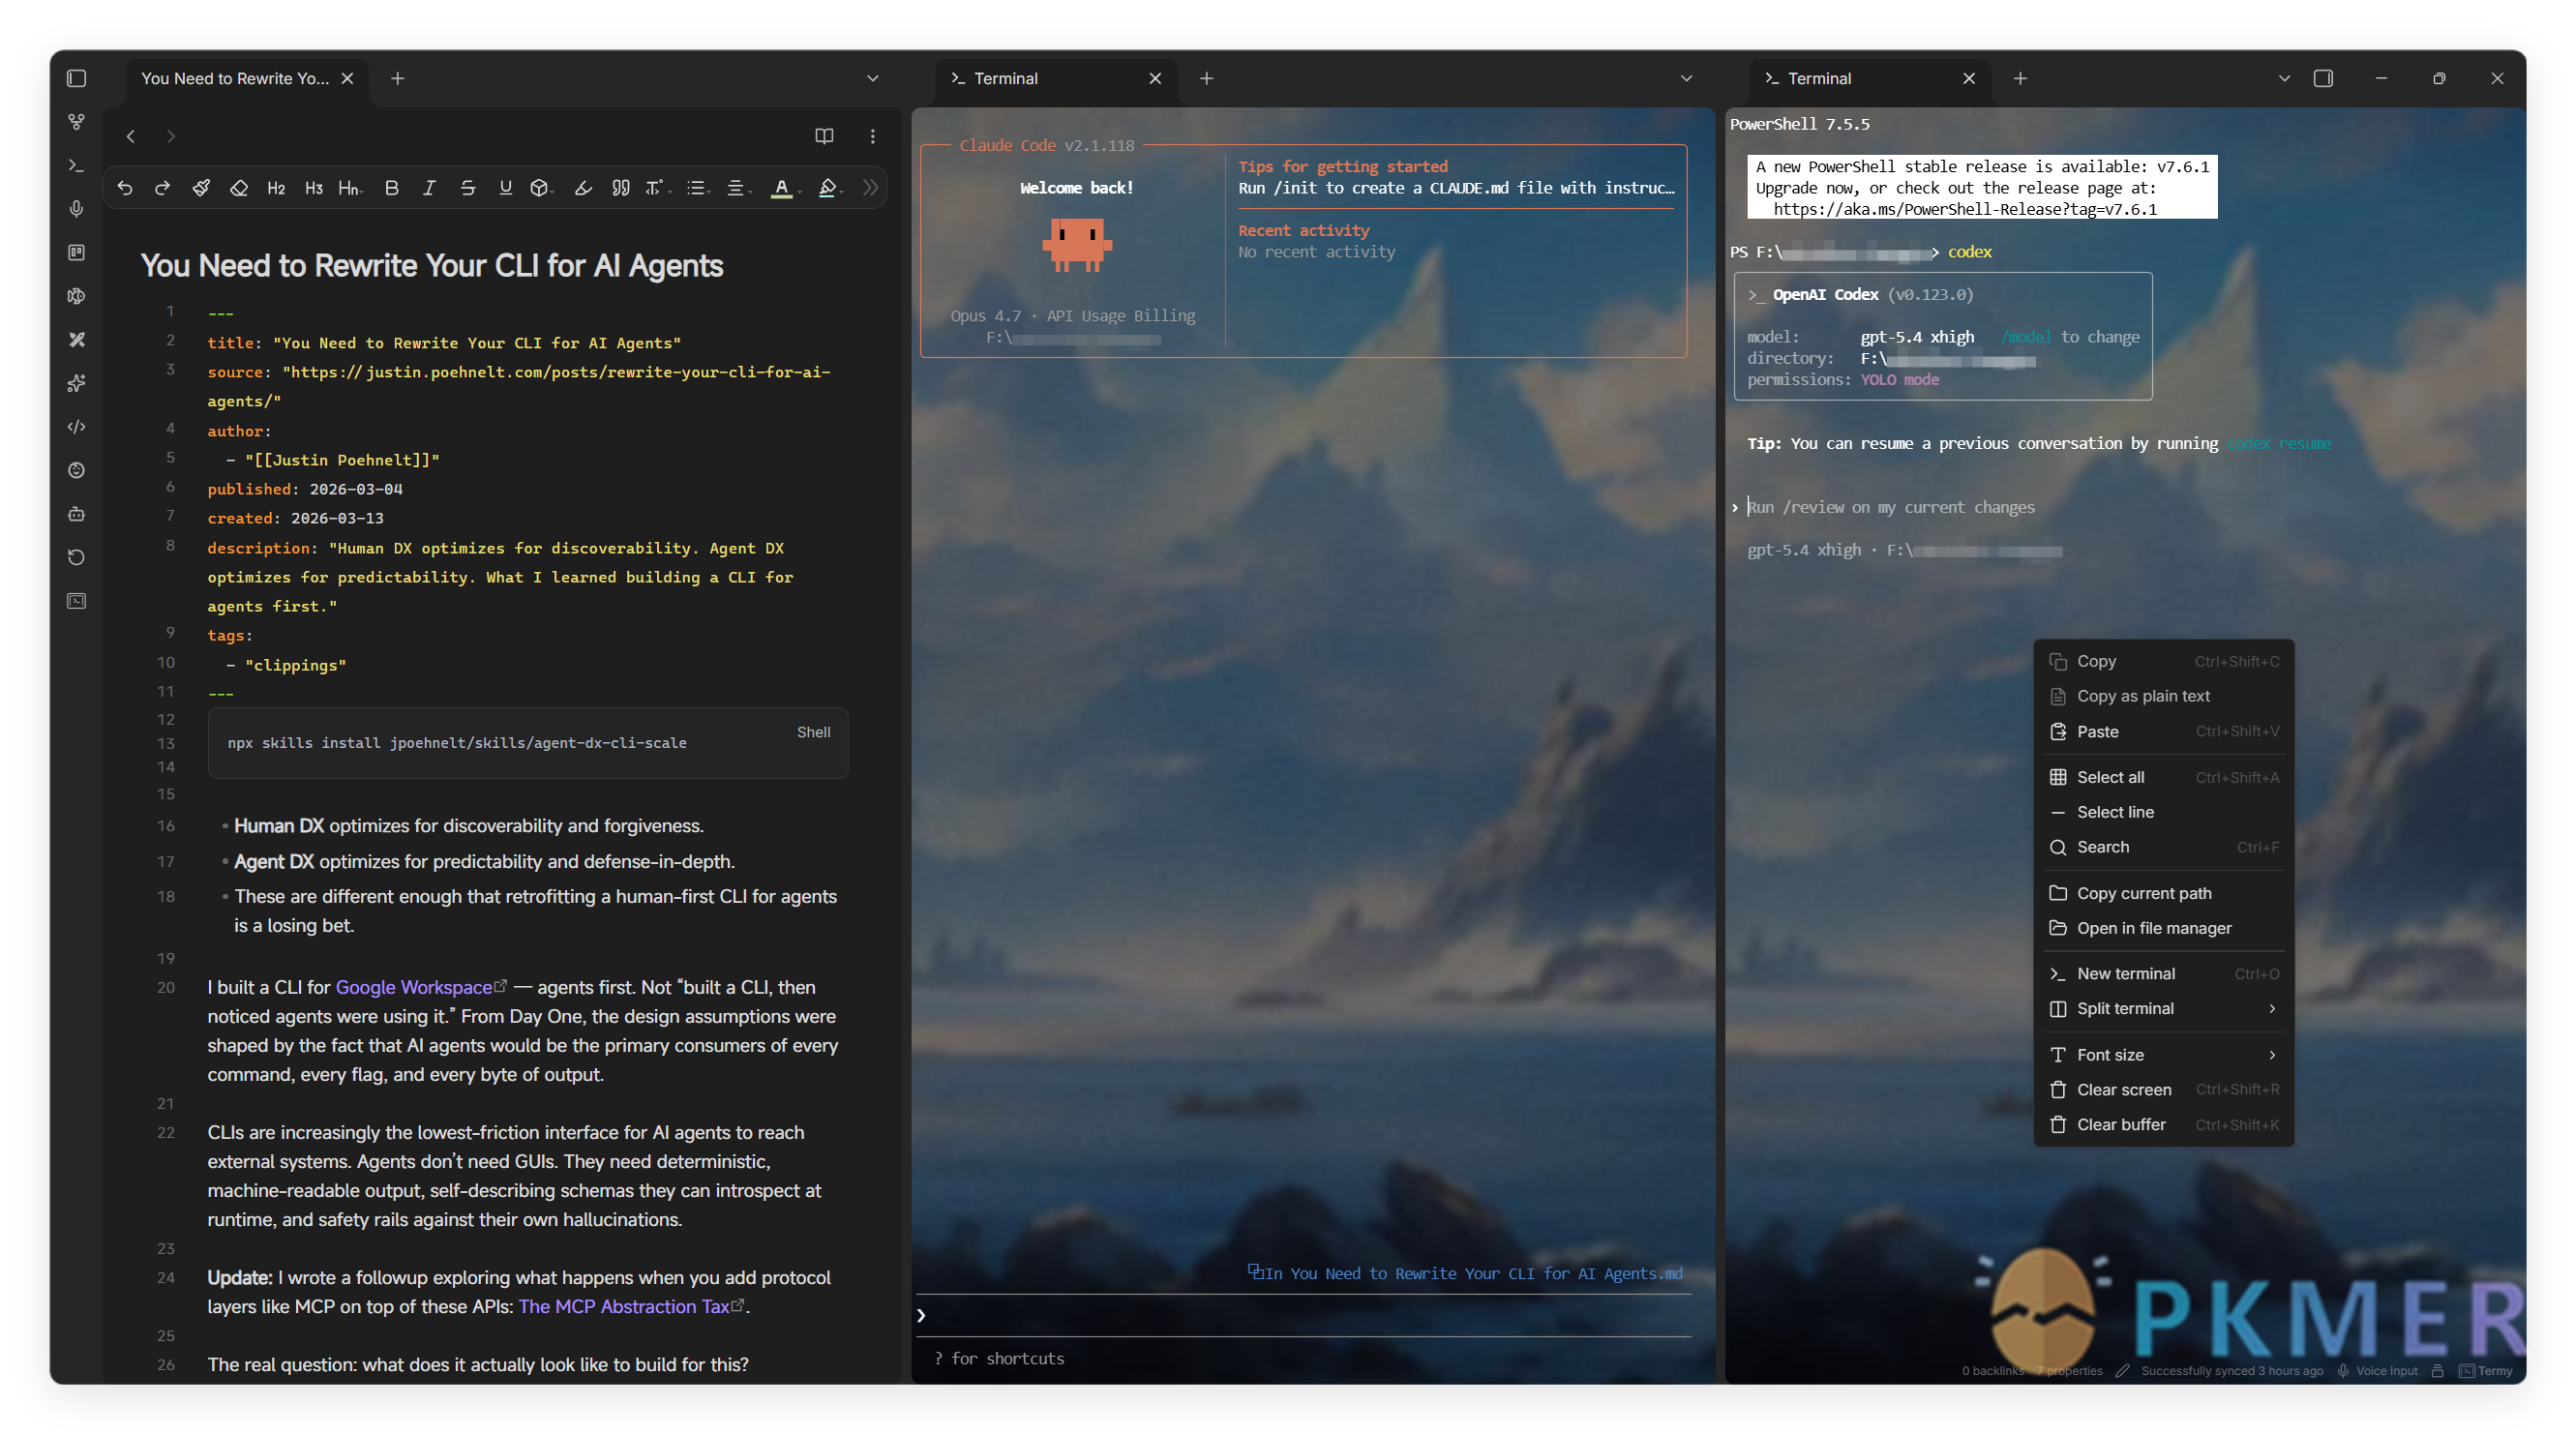Add a new tab in the Codex terminal pane
Image resolution: width=2576 pixels, height=1434 pixels.
tap(2020, 78)
